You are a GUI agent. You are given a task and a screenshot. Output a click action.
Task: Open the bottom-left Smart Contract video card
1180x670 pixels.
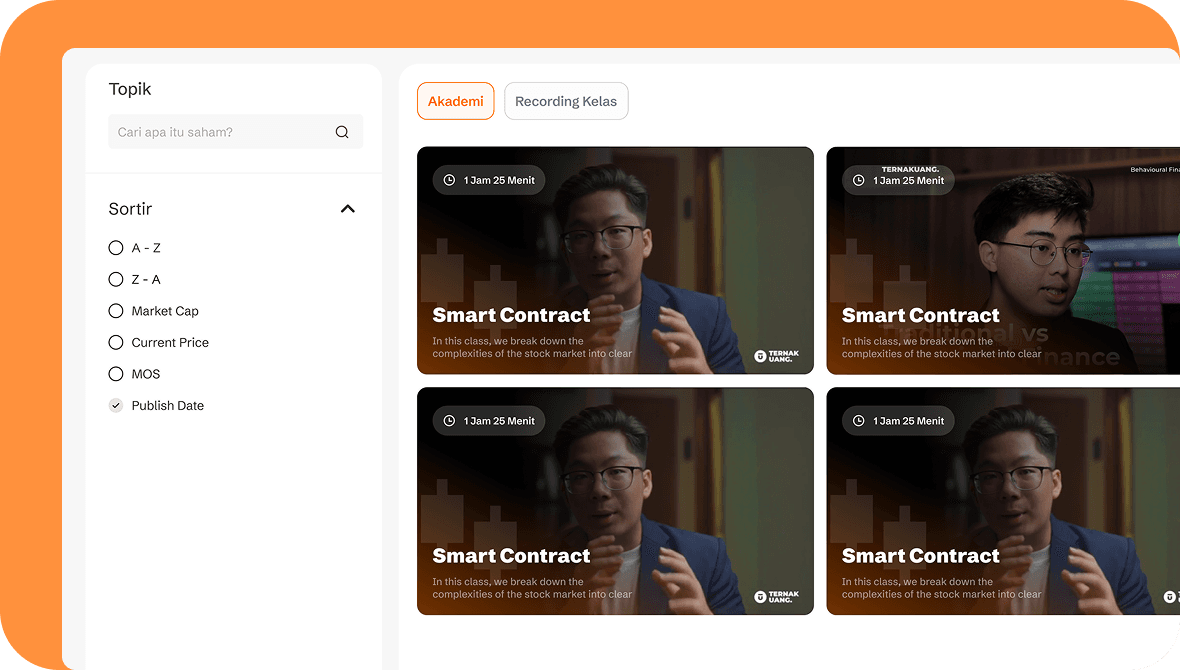tap(615, 501)
